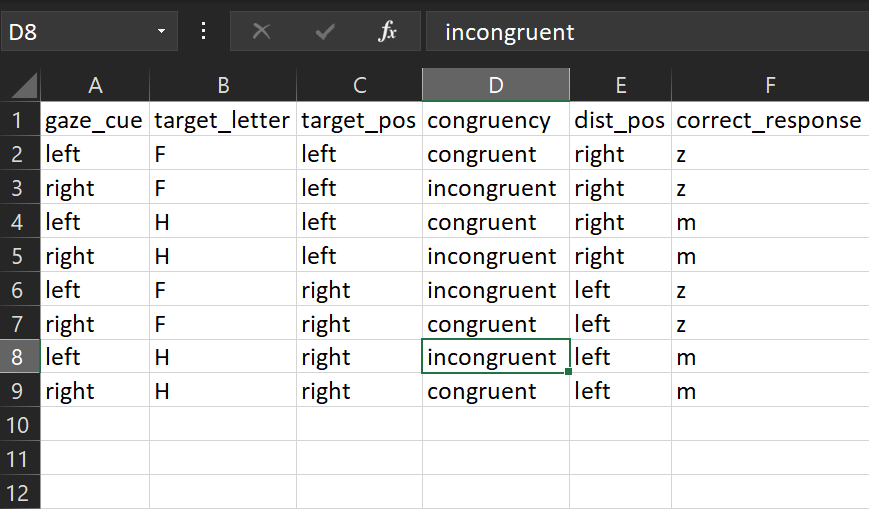Select cell D3 containing incongruent
The height and width of the screenshot is (509, 869).
[496, 188]
